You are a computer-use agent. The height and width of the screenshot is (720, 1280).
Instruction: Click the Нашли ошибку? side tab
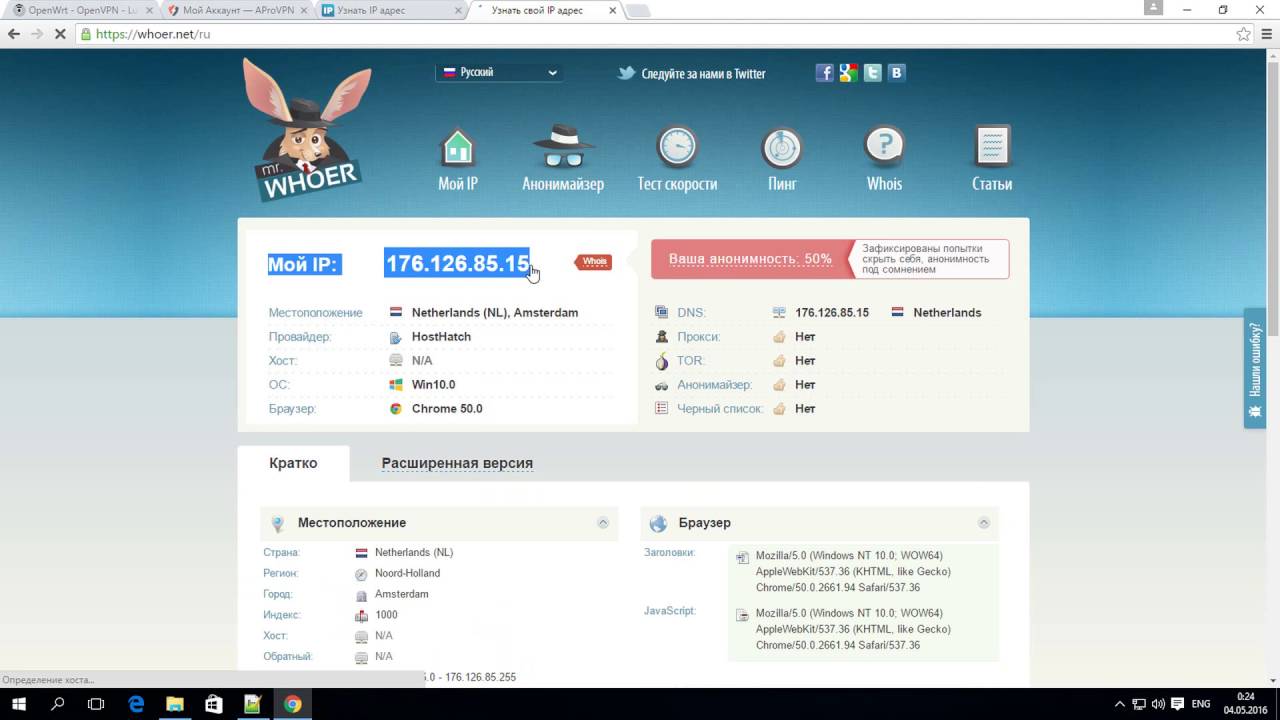coord(1255,368)
